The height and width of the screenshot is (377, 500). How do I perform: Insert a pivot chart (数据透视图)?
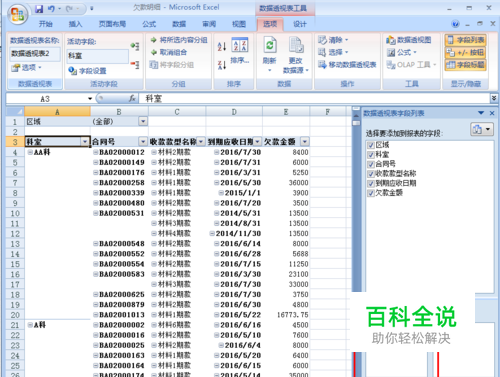(x=409, y=40)
